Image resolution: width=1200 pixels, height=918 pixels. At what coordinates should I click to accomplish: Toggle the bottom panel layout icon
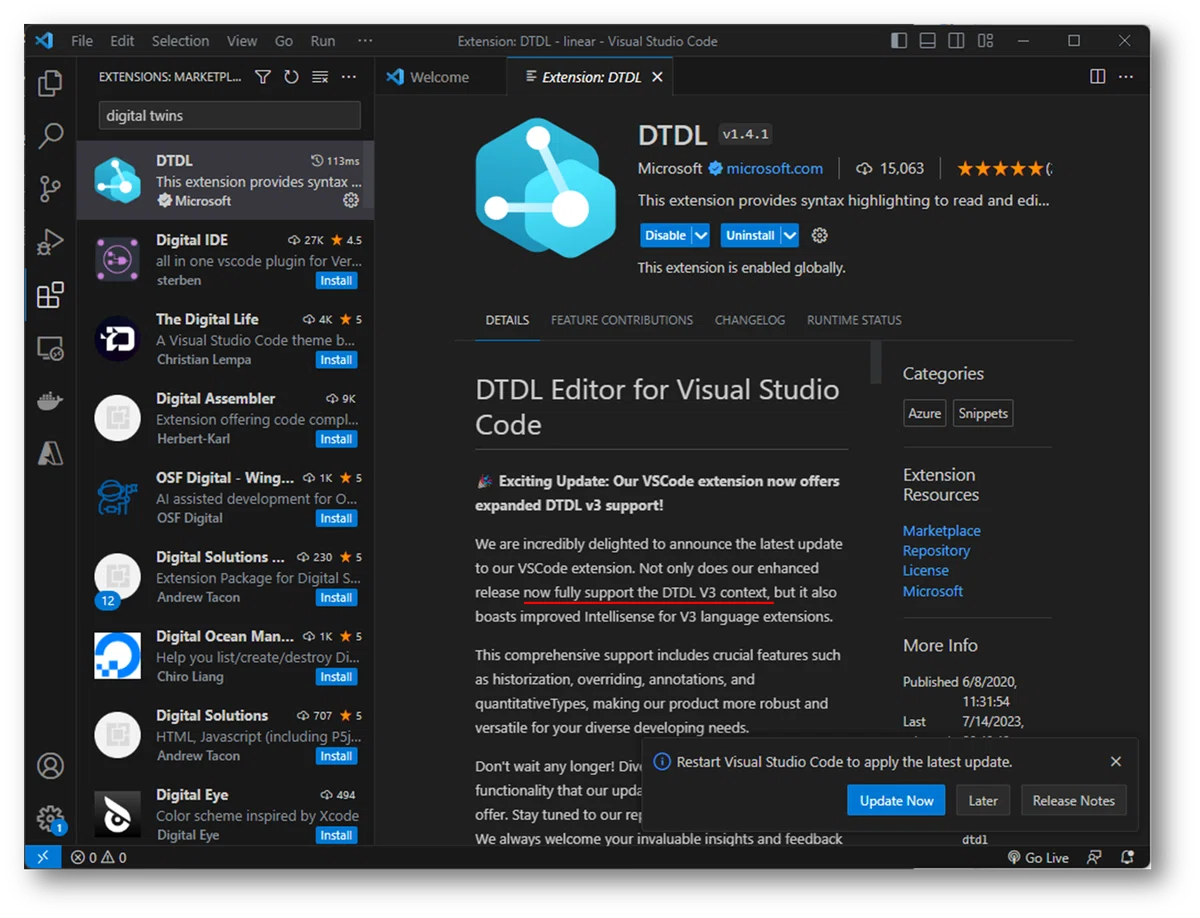coord(928,41)
